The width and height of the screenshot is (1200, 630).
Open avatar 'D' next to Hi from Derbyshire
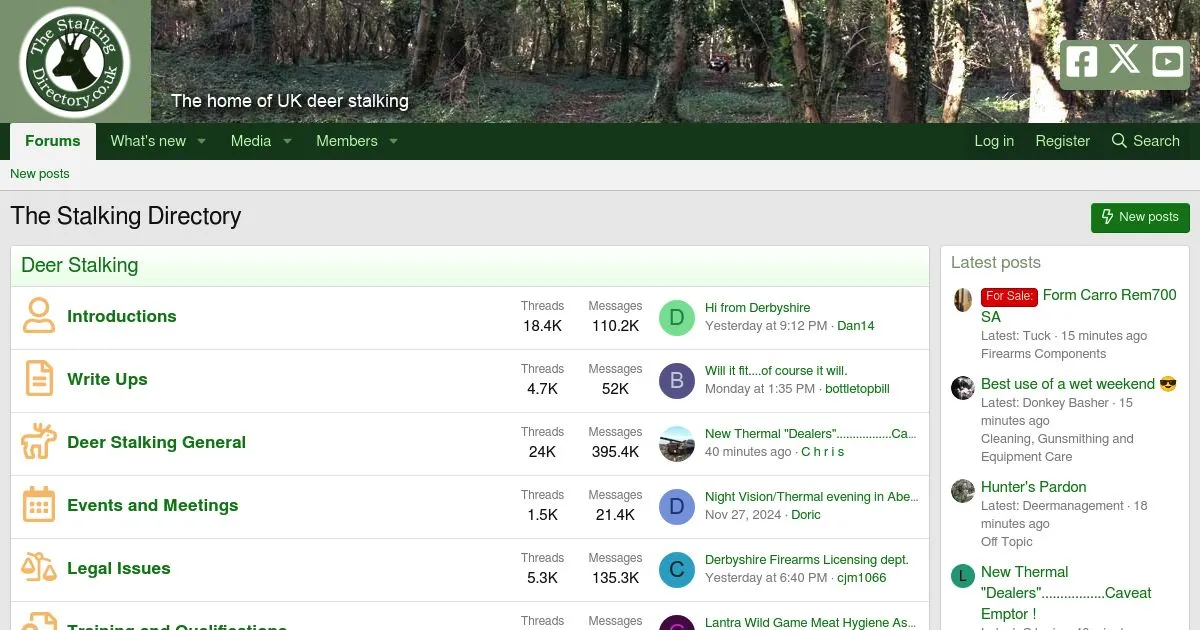(x=676, y=318)
